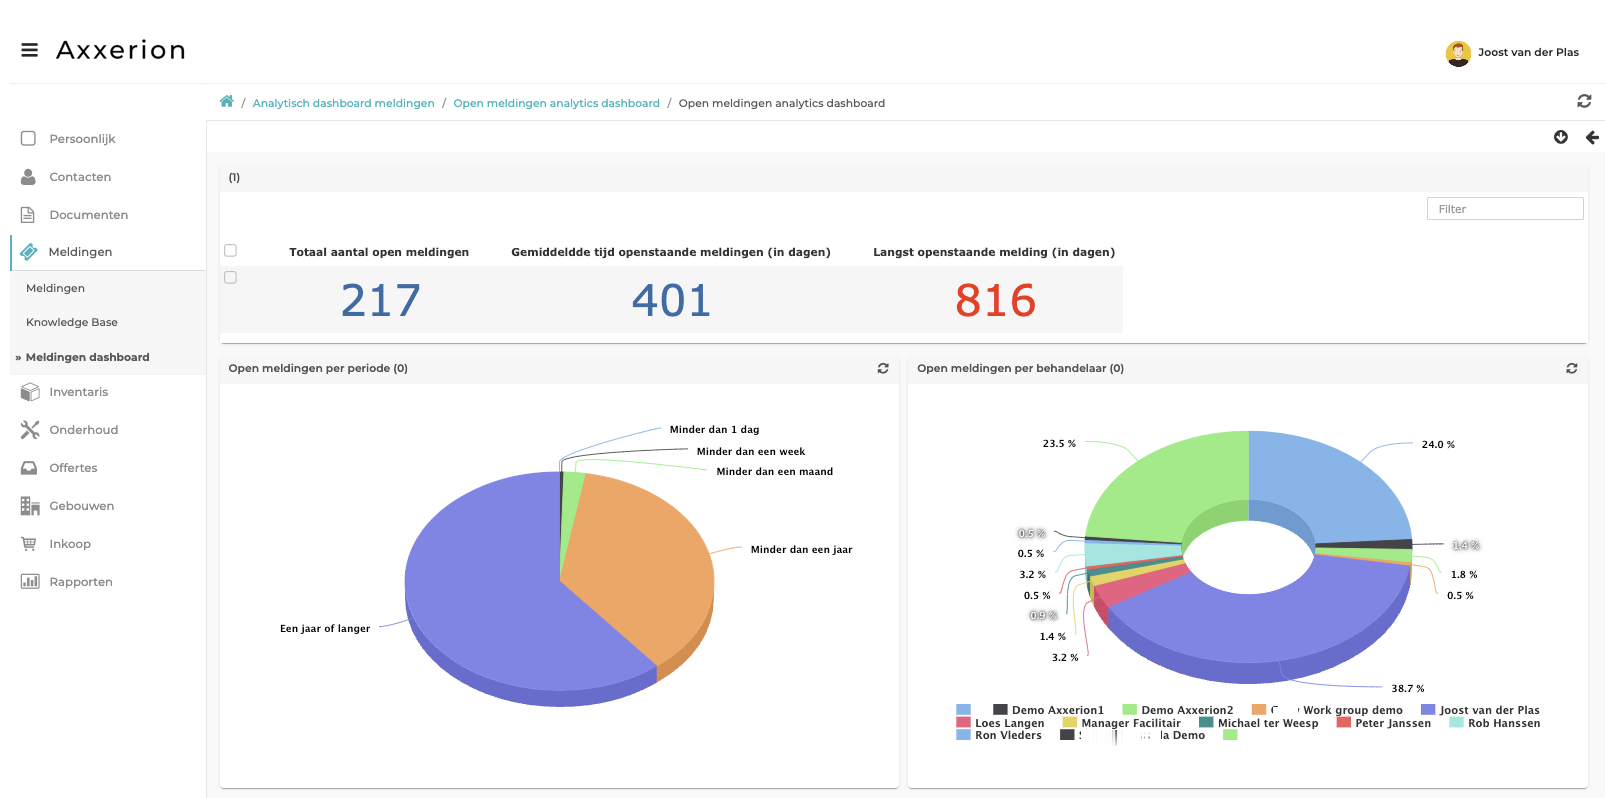Expand the Inventaris sidebar menu
The width and height of the screenshot is (1605, 798).
tap(78, 392)
